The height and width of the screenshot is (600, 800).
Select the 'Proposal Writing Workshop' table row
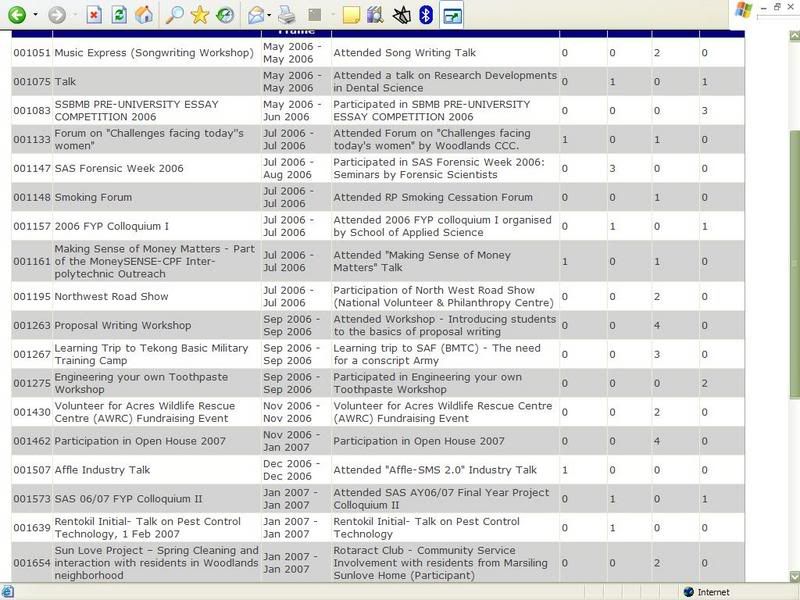[x=378, y=325]
